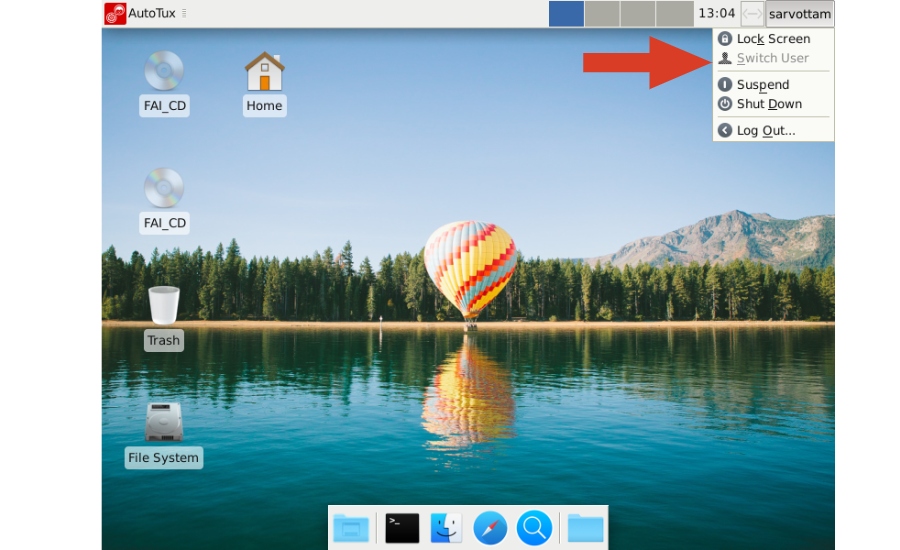Choose Log Out... from the menu
Image resolution: width=900 pixels, height=550 pixels.
(773, 130)
